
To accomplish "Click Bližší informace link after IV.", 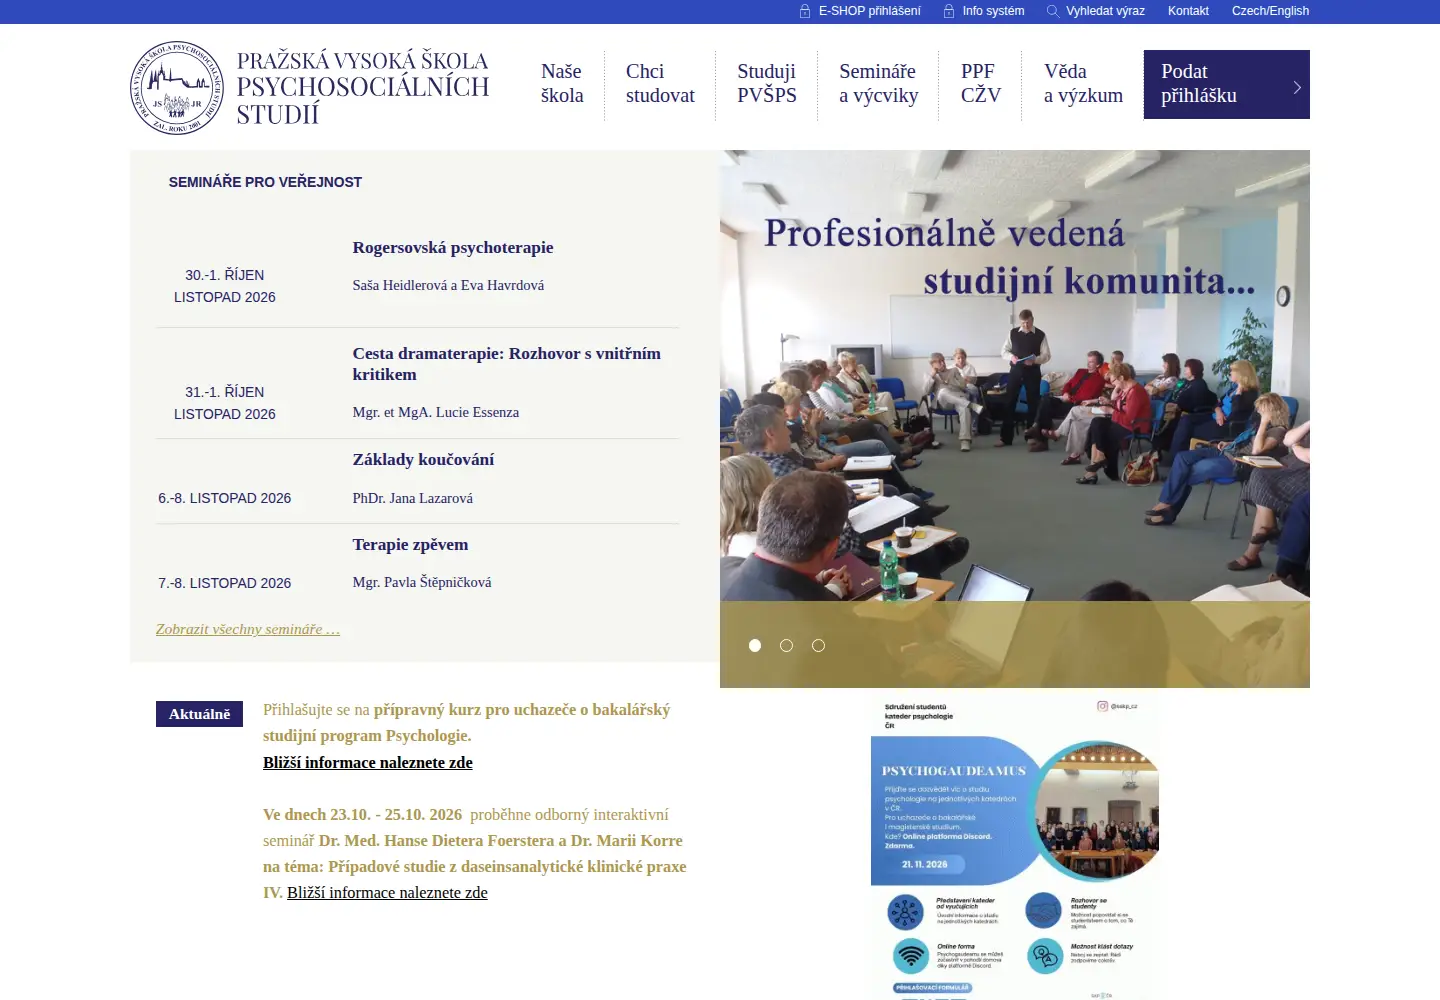I will click(387, 892).
